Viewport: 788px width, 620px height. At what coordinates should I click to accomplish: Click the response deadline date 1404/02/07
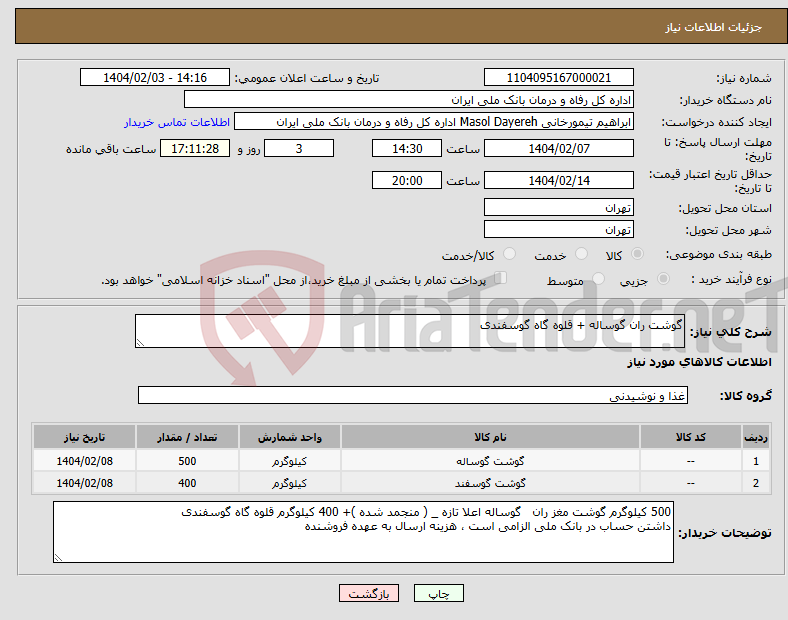pyautogui.click(x=558, y=149)
